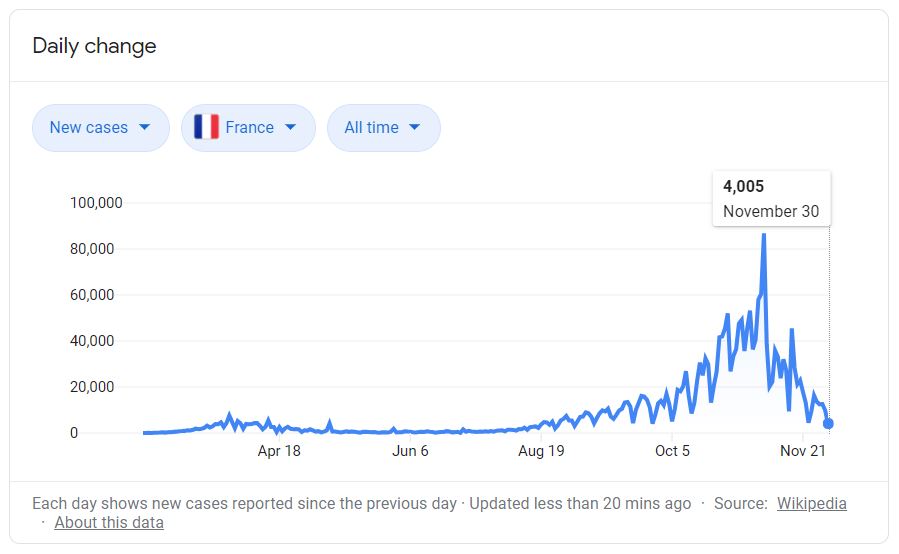Click the Oct 5 axis date label
The height and width of the screenshot is (554, 899).
tap(672, 451)
